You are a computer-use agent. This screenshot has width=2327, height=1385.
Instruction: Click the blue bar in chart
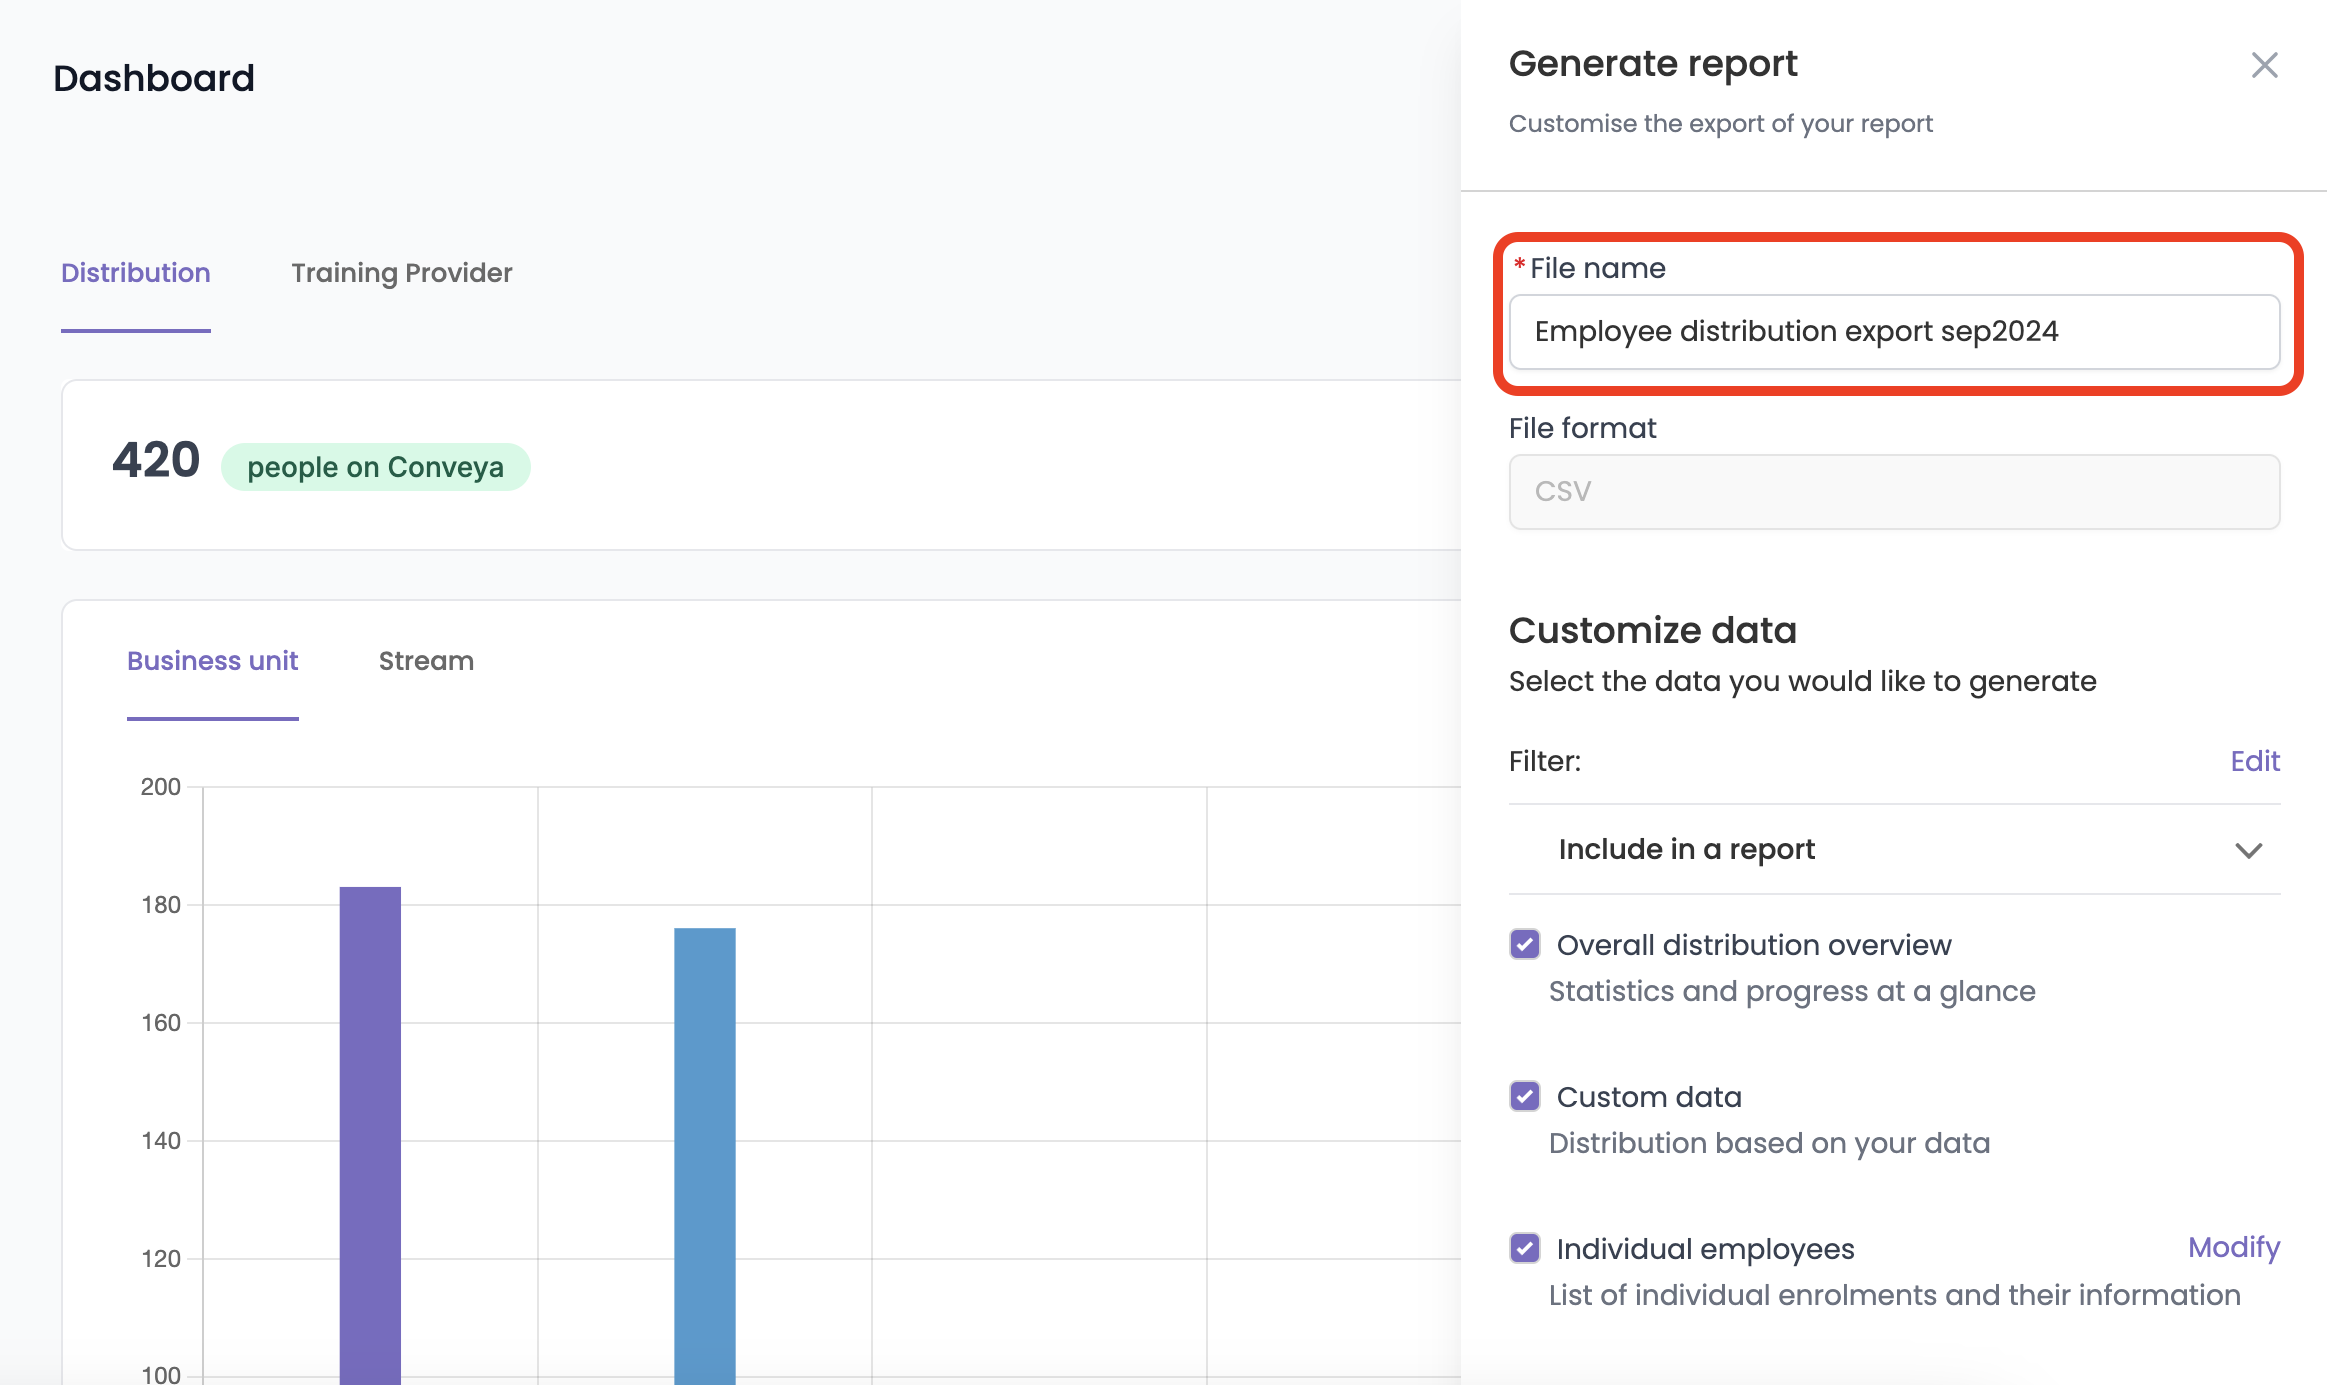[x=705, y=1156]
